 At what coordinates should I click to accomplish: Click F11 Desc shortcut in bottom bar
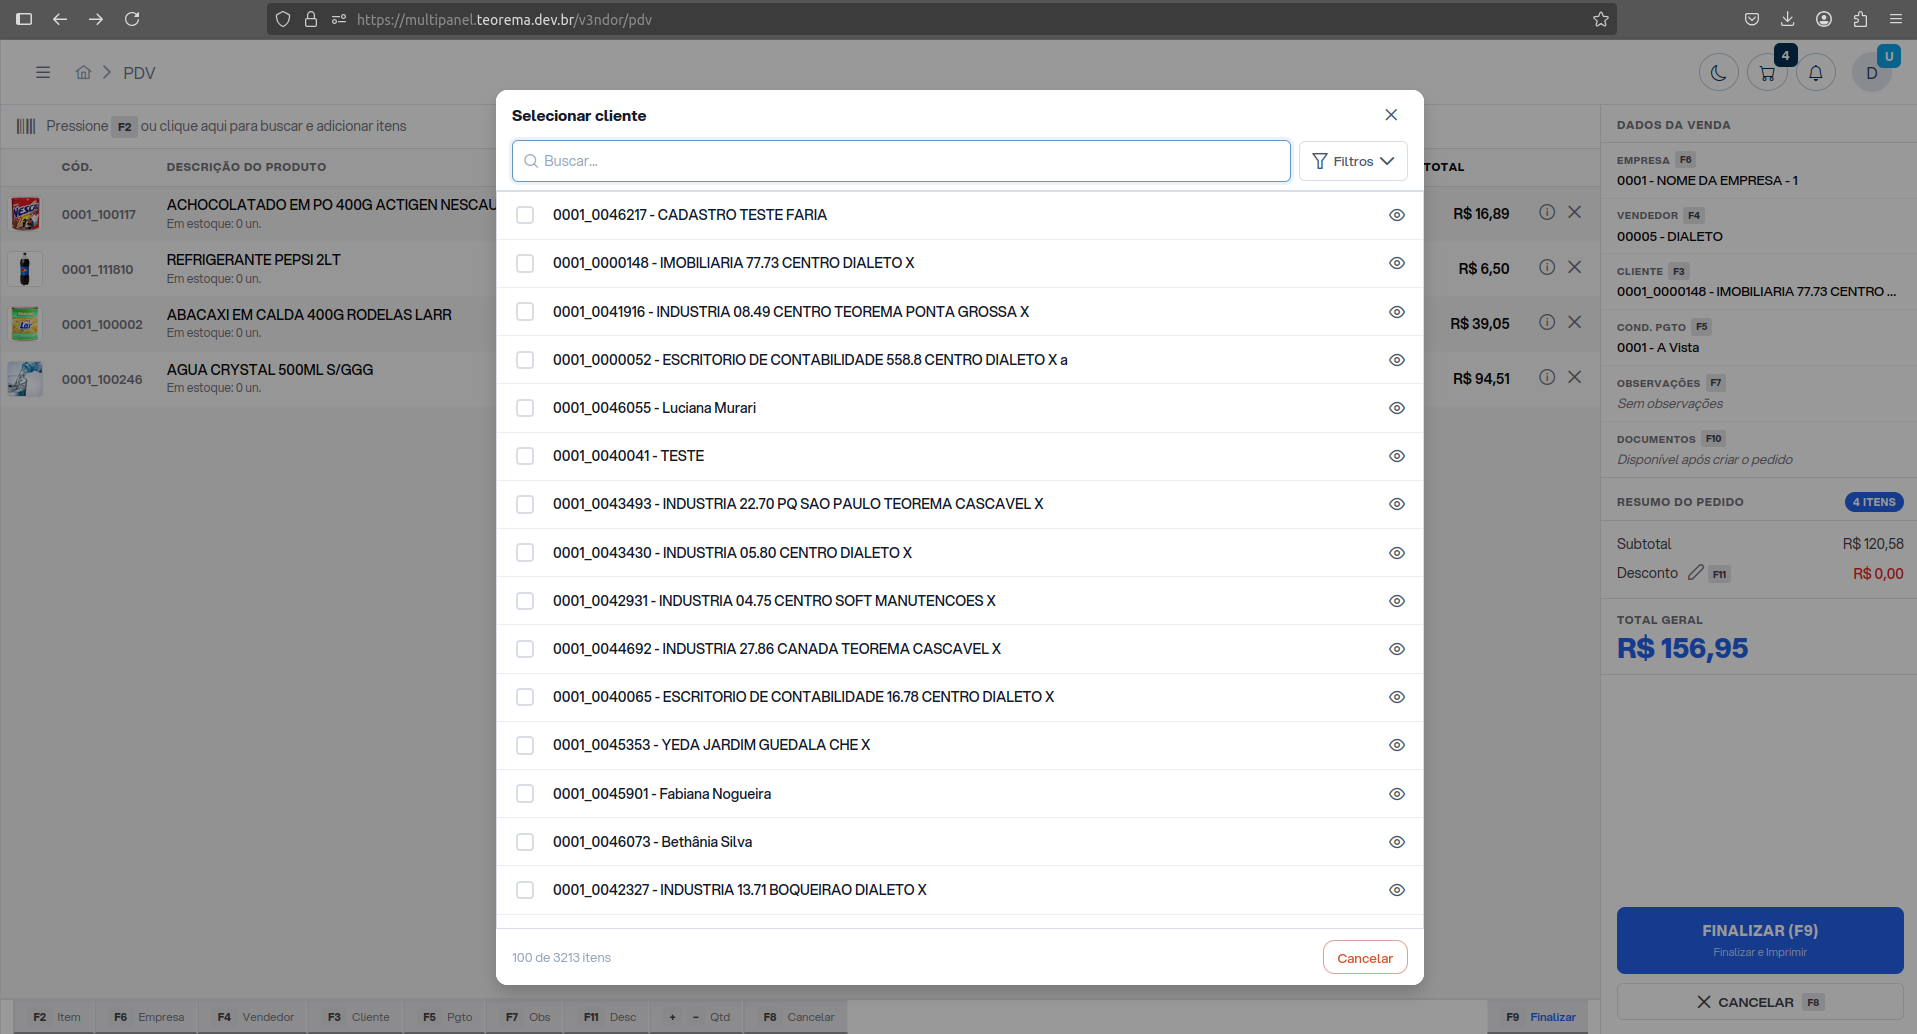609,1017
